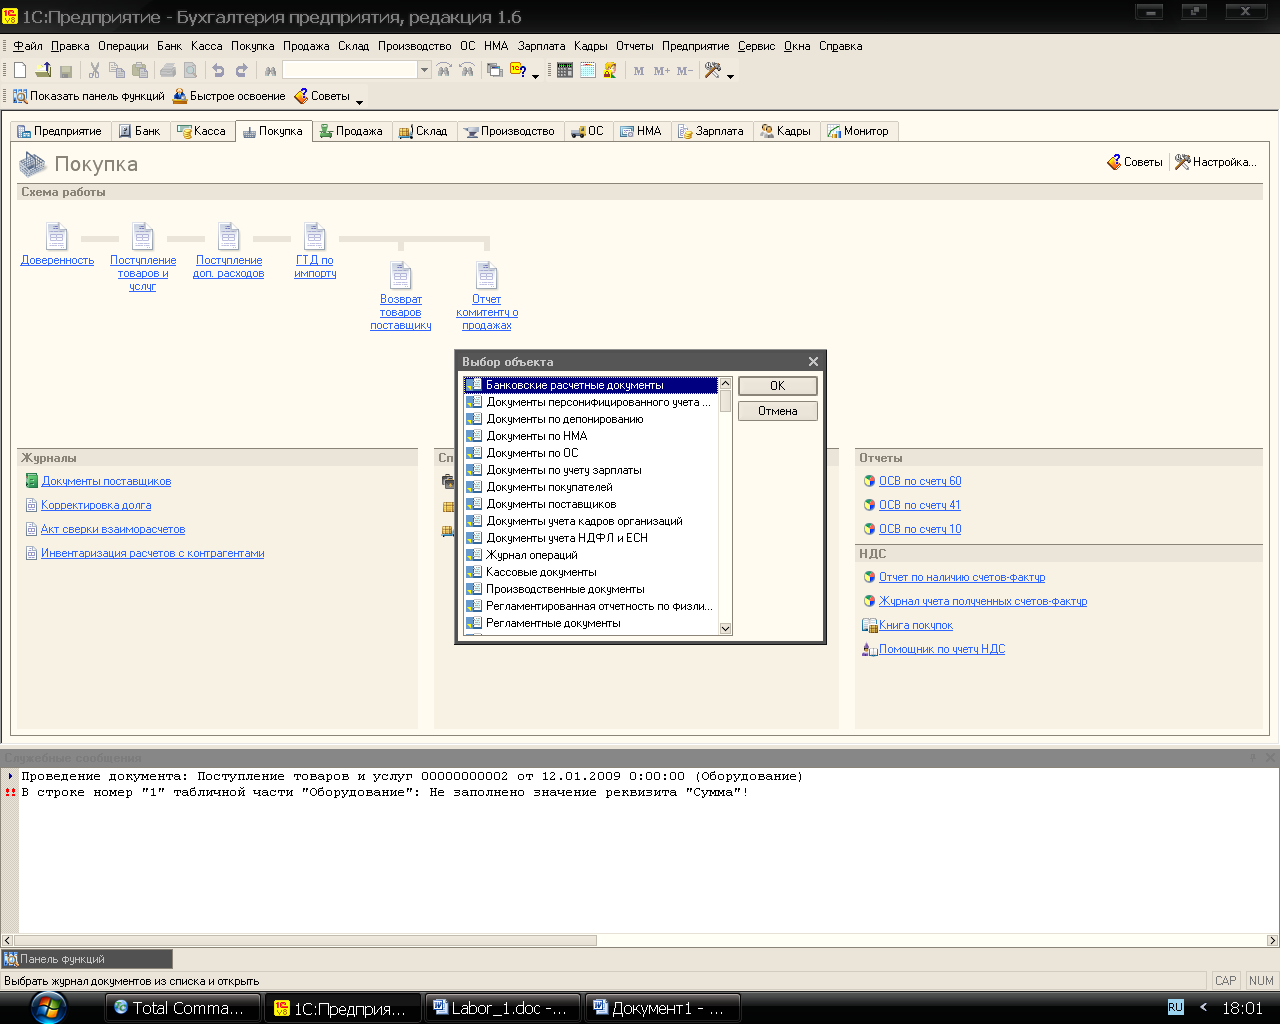Switch to the Монитор tab

858,131
